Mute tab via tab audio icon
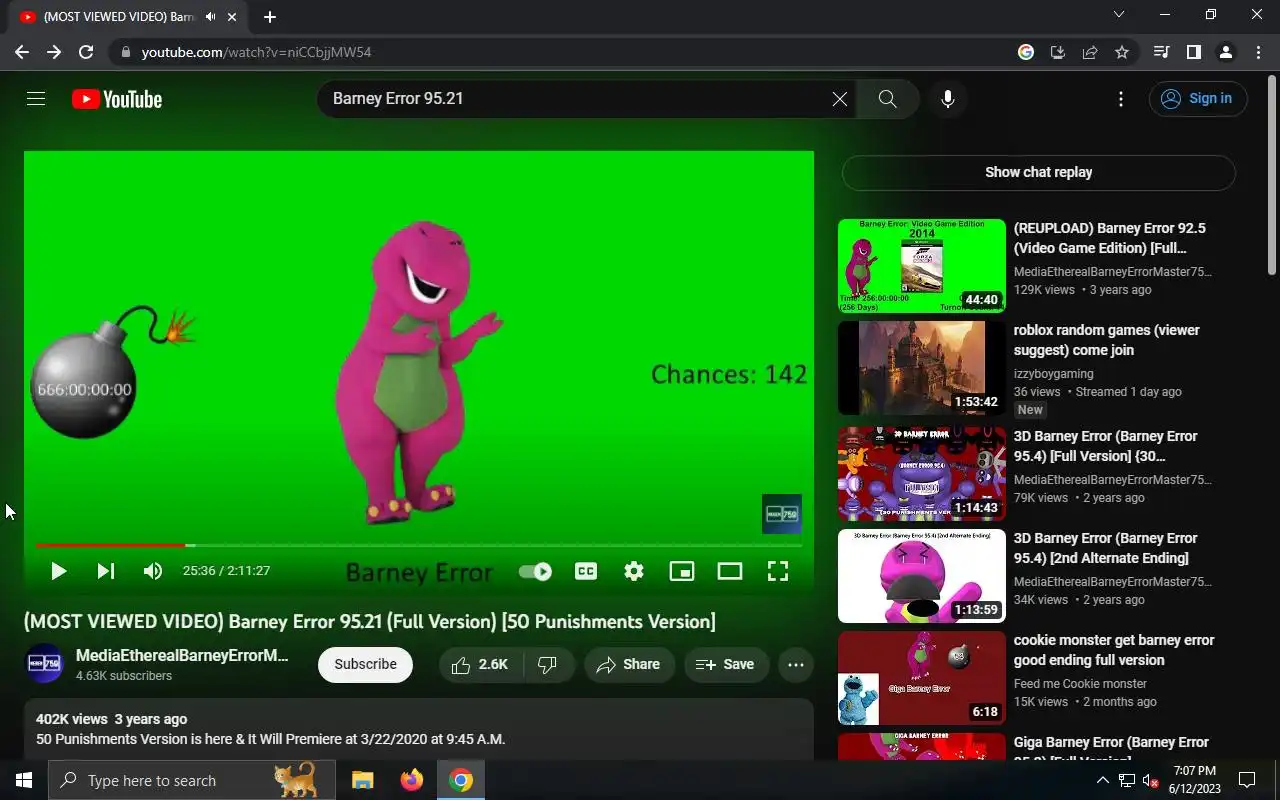The image size is (1280, 800). tap(211, 17)
